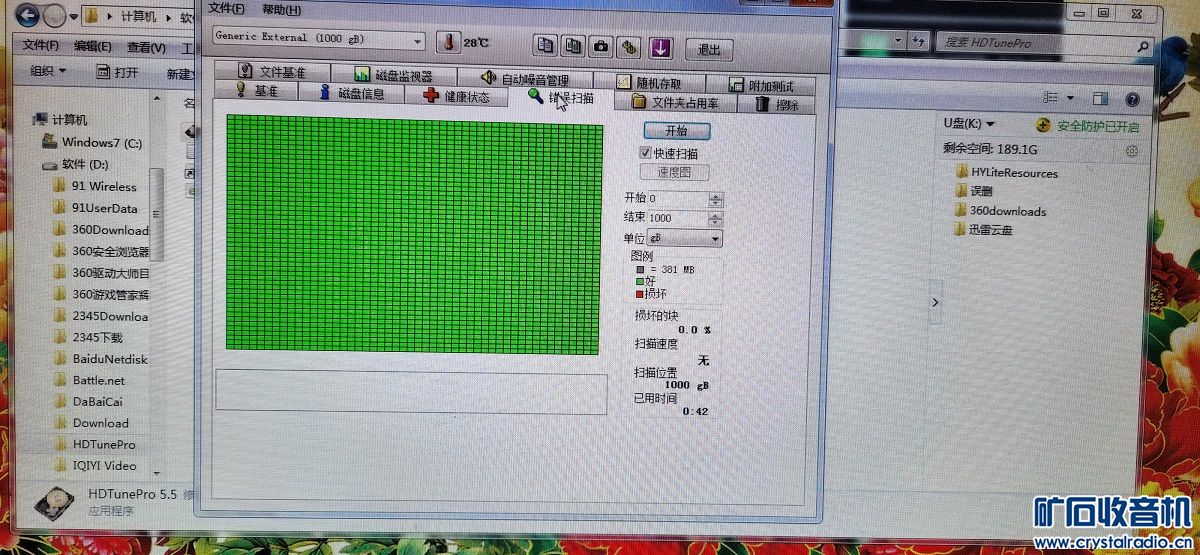Click the 开始 start scan button

click(676, 131)
